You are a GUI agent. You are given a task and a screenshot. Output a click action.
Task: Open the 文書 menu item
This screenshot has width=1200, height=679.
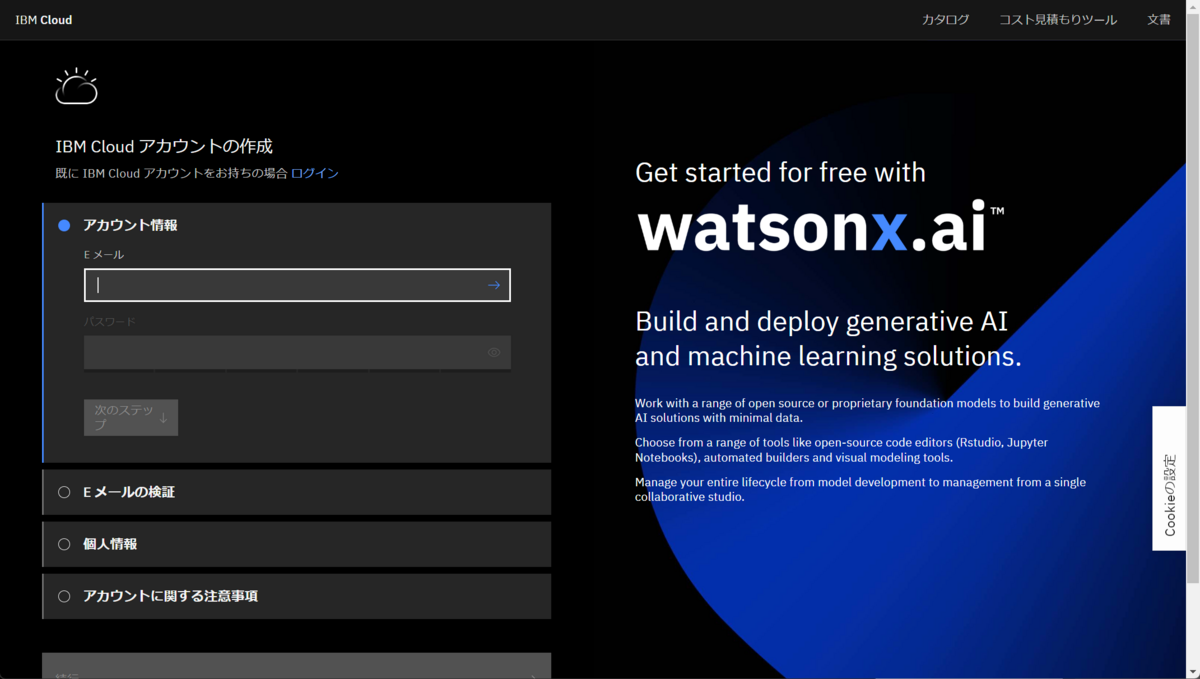coord(1159,20)
